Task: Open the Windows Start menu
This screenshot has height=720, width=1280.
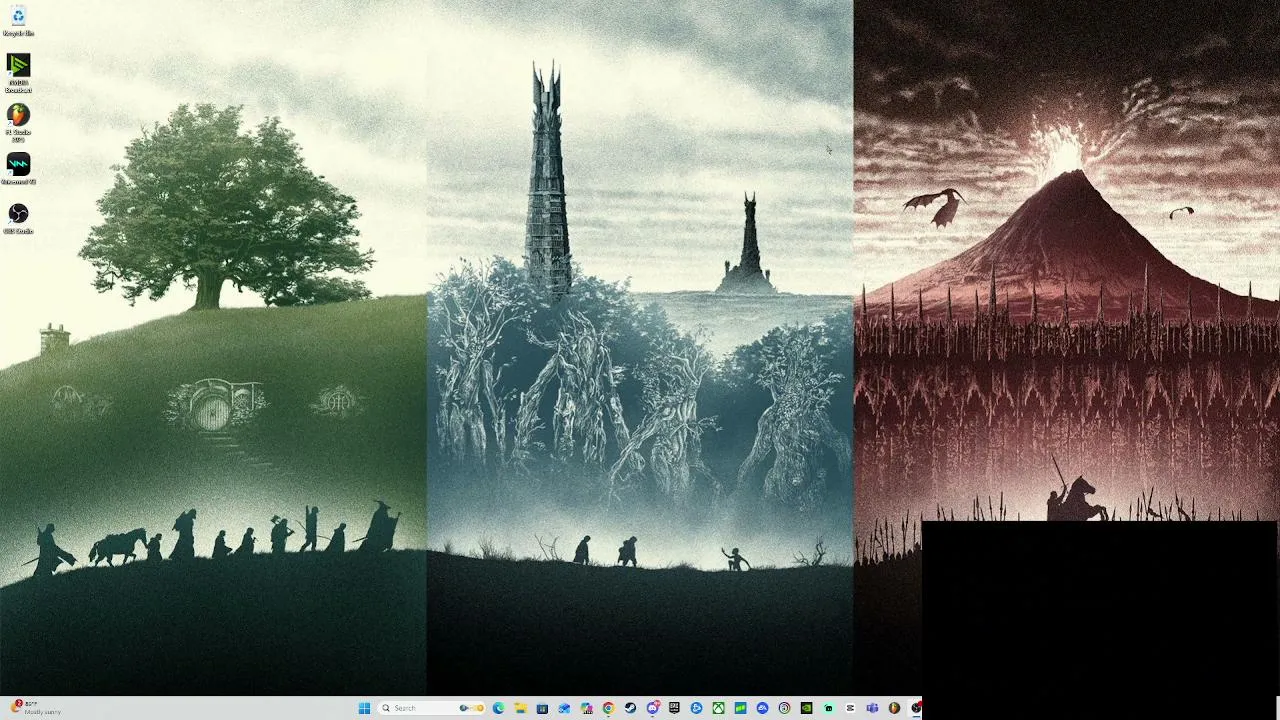Action: (x=364, y=708)
